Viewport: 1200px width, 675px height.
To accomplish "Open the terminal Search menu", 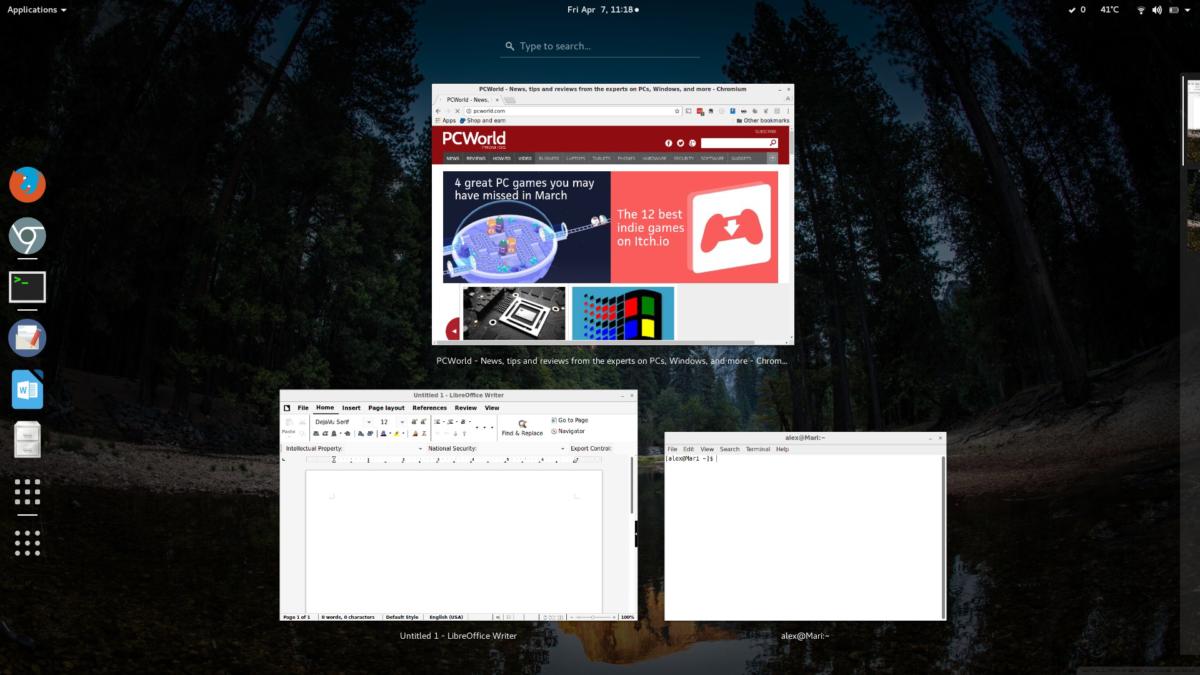I will (x=730, y=449).
